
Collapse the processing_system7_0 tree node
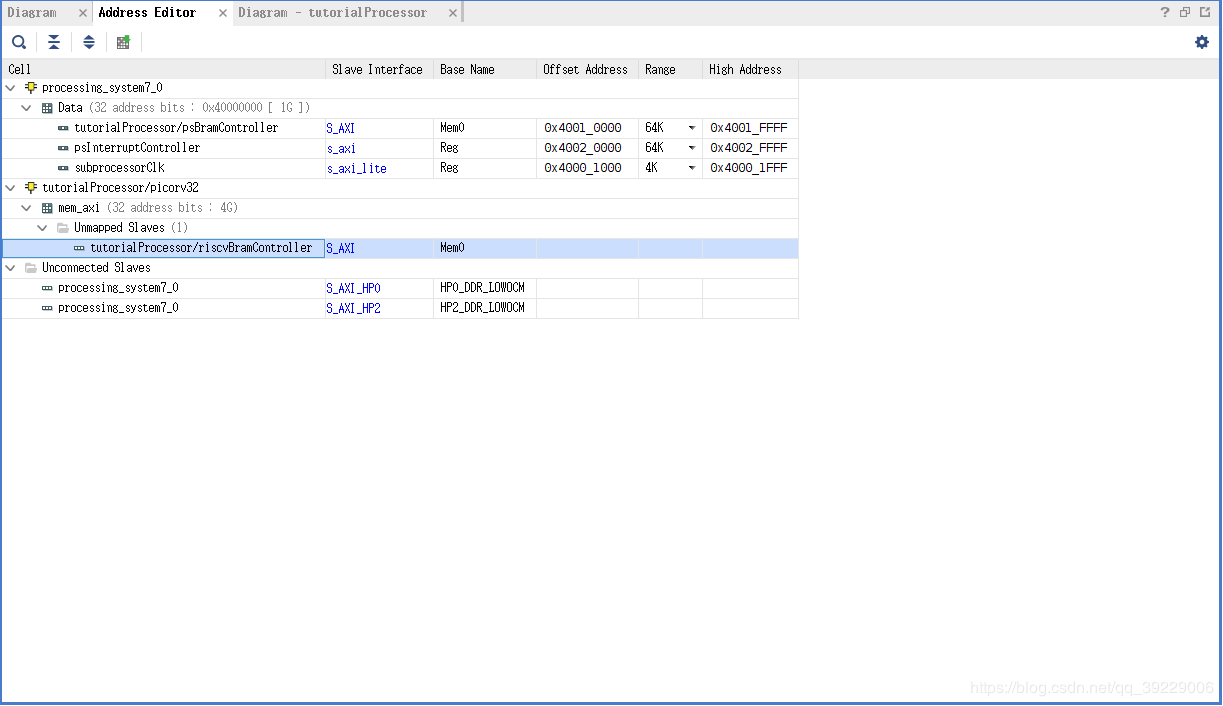(10, 88)
